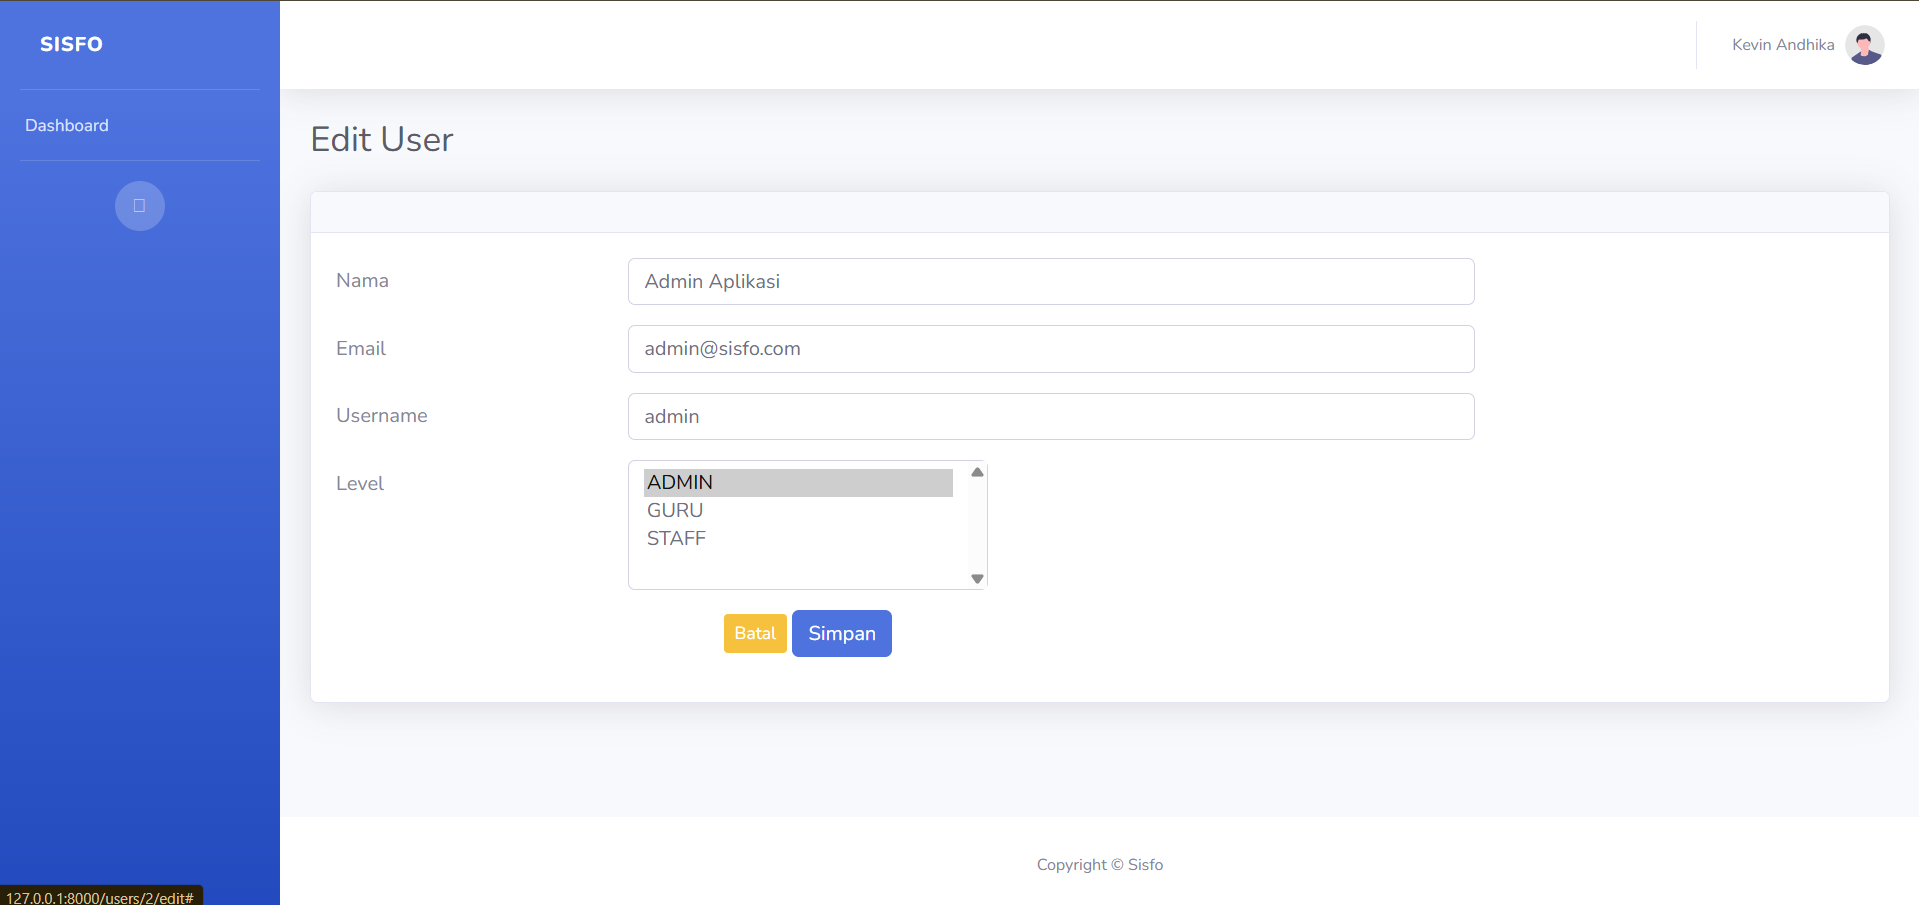Save changes with the Simpan button
The height and width of the screenshot is (905, 1919).
(x=841, y=634)
